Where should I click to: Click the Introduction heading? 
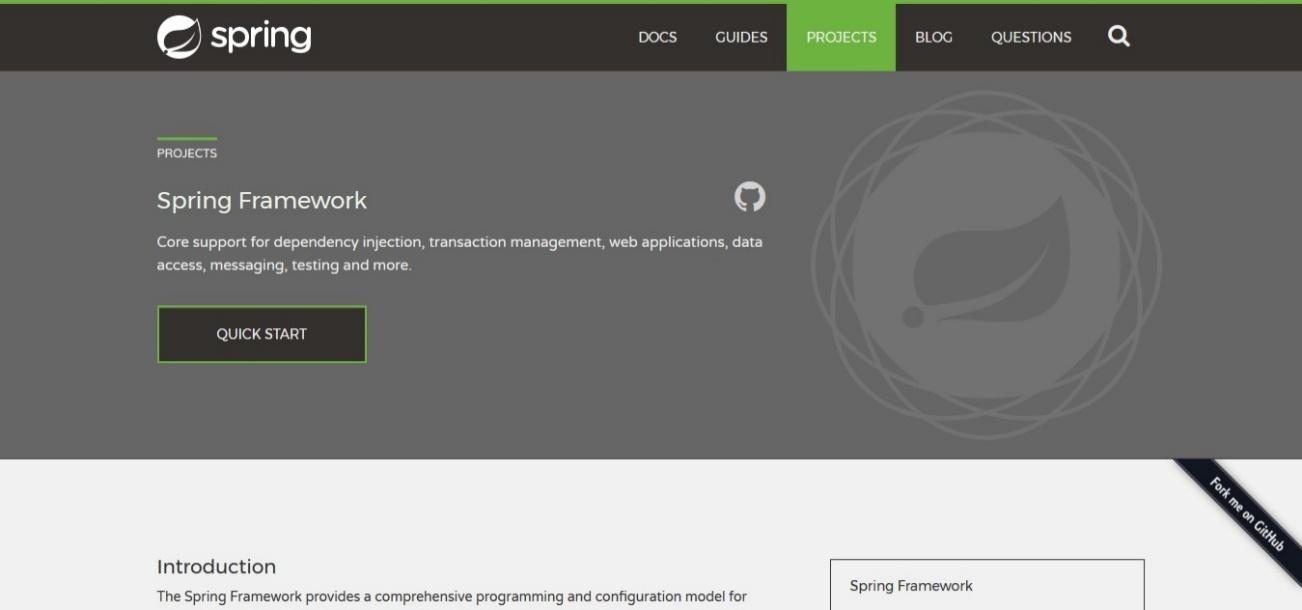point(216,567)
